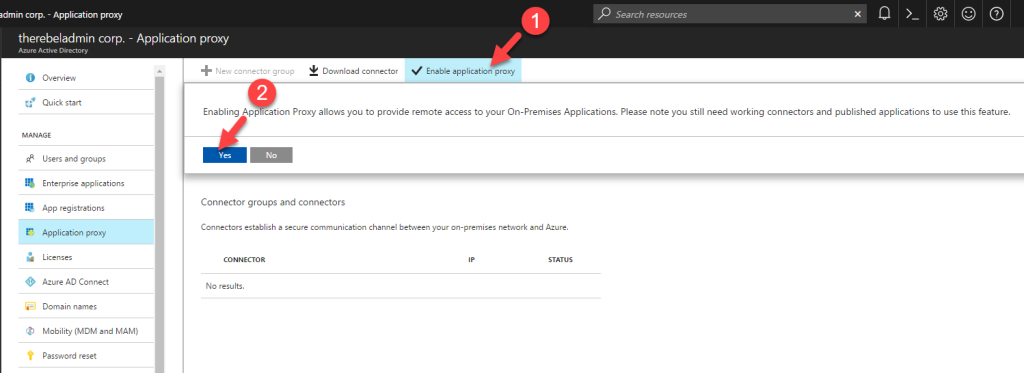Viewport: 1024px width, 373px height.
Task: Click the search magnifier icon
Action: 605,14
